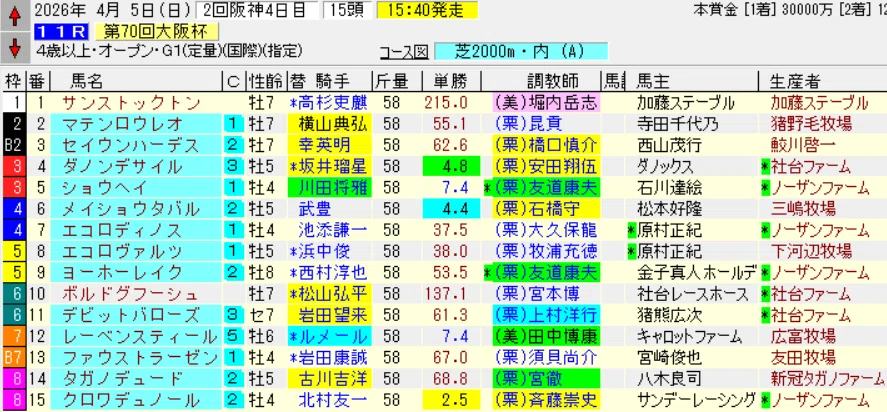This screenshot has height=412, width=887.
Task: Click breeder 猪野毛牧場
Action: coord(811,124)
